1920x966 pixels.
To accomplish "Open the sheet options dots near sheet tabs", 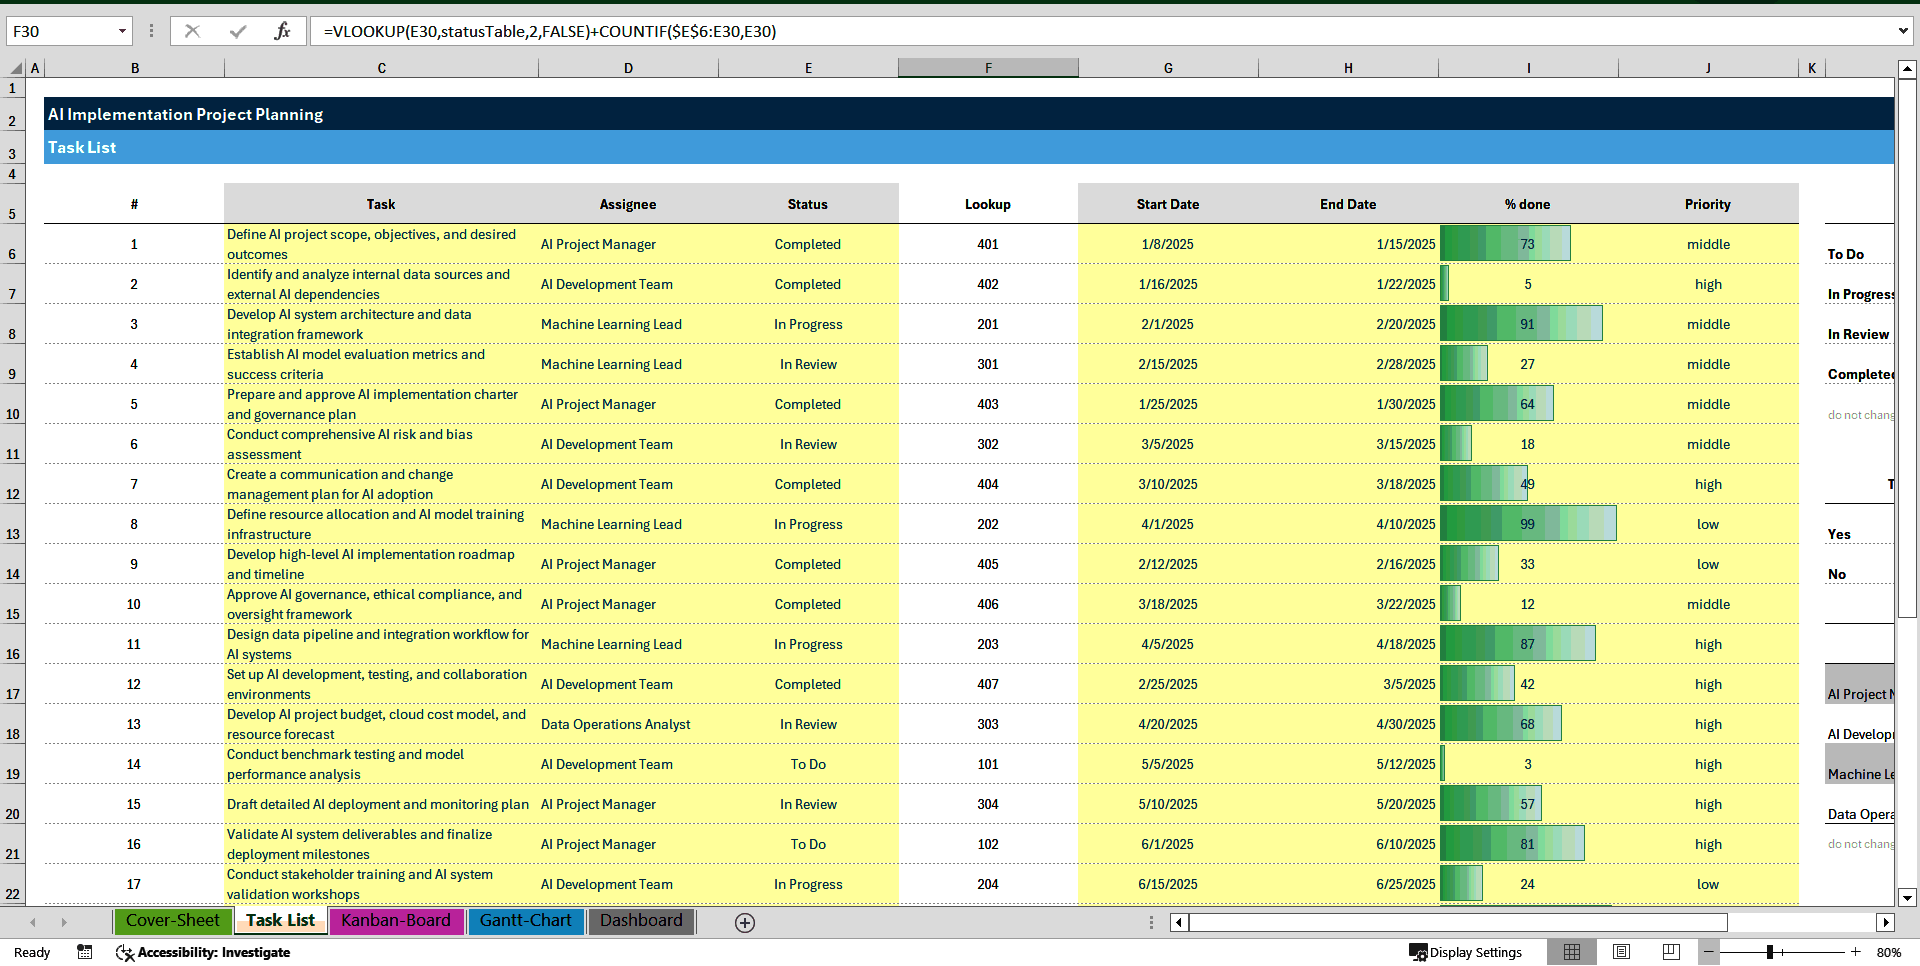I will tap(1151, 922).
